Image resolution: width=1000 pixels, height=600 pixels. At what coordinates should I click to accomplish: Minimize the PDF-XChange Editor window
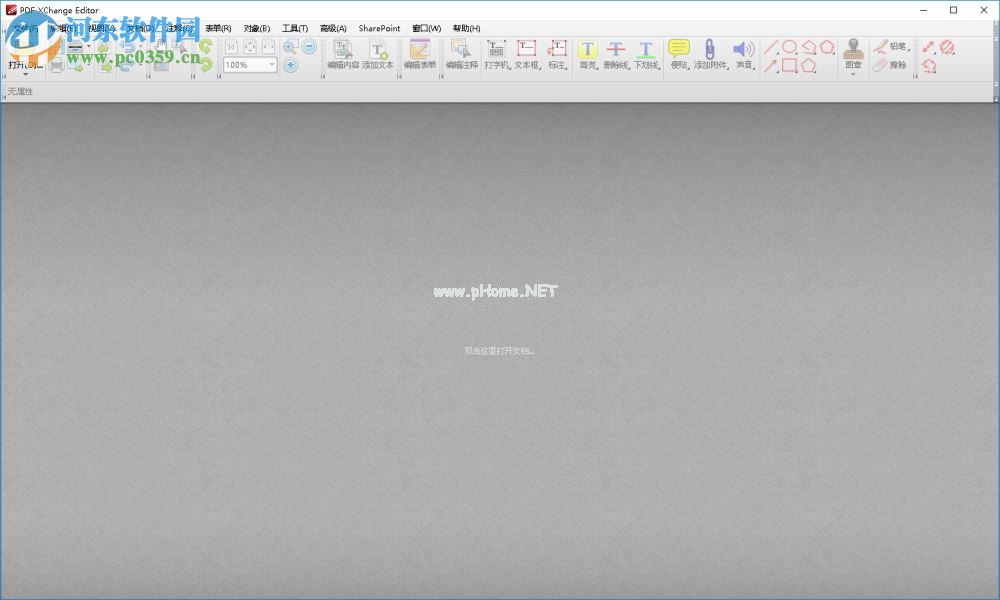coord(923,10)
